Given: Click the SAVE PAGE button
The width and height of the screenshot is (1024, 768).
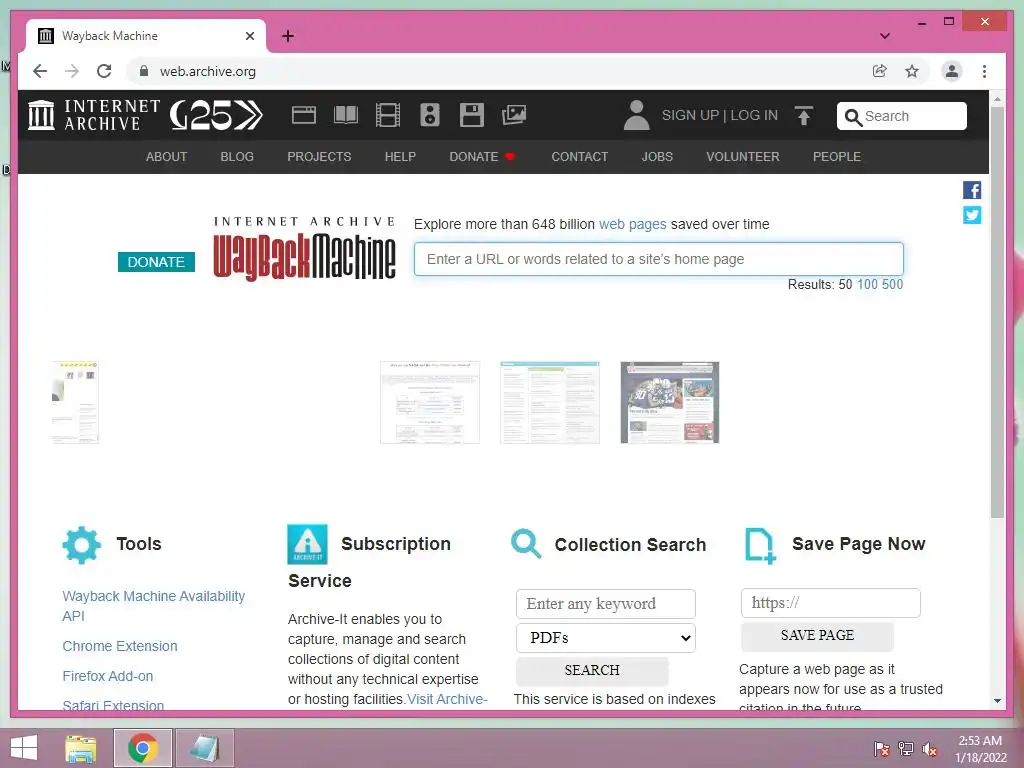Looking at the screenshot, I should point(817,635).
